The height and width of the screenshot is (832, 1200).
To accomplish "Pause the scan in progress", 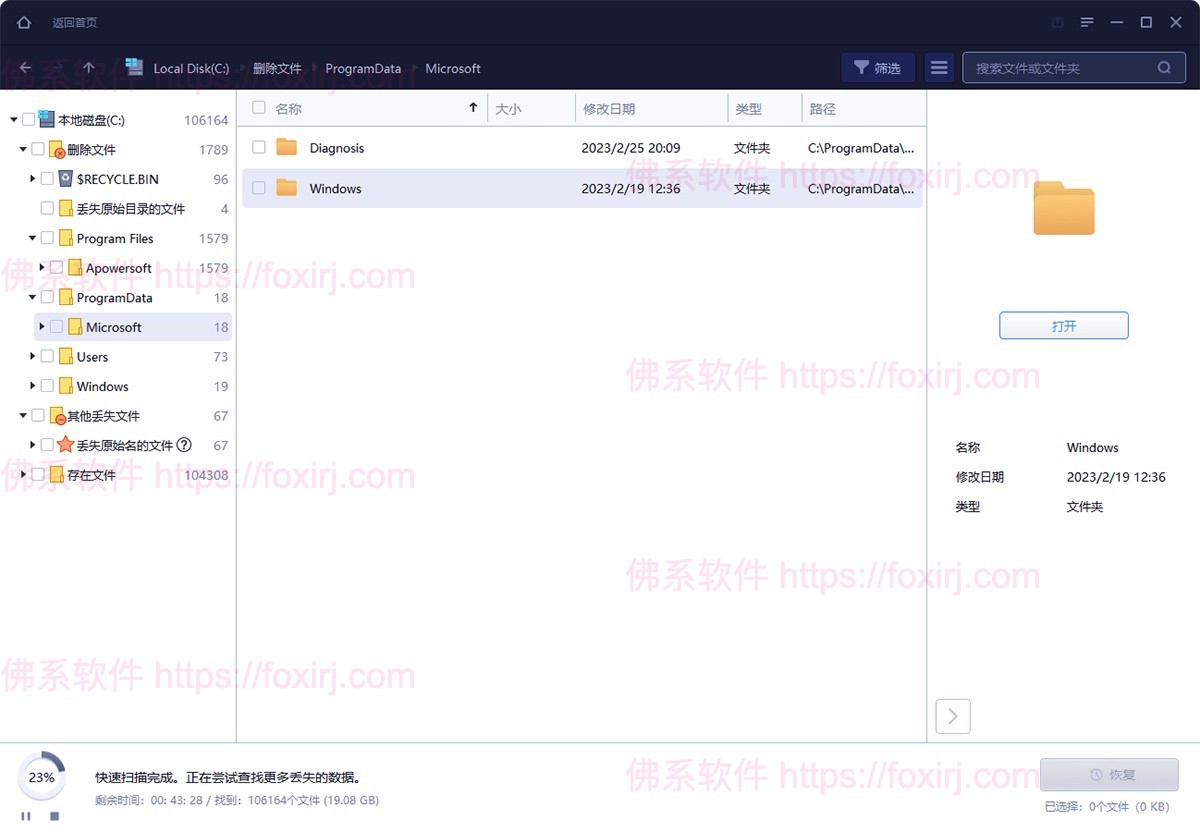I will point(26,816).
